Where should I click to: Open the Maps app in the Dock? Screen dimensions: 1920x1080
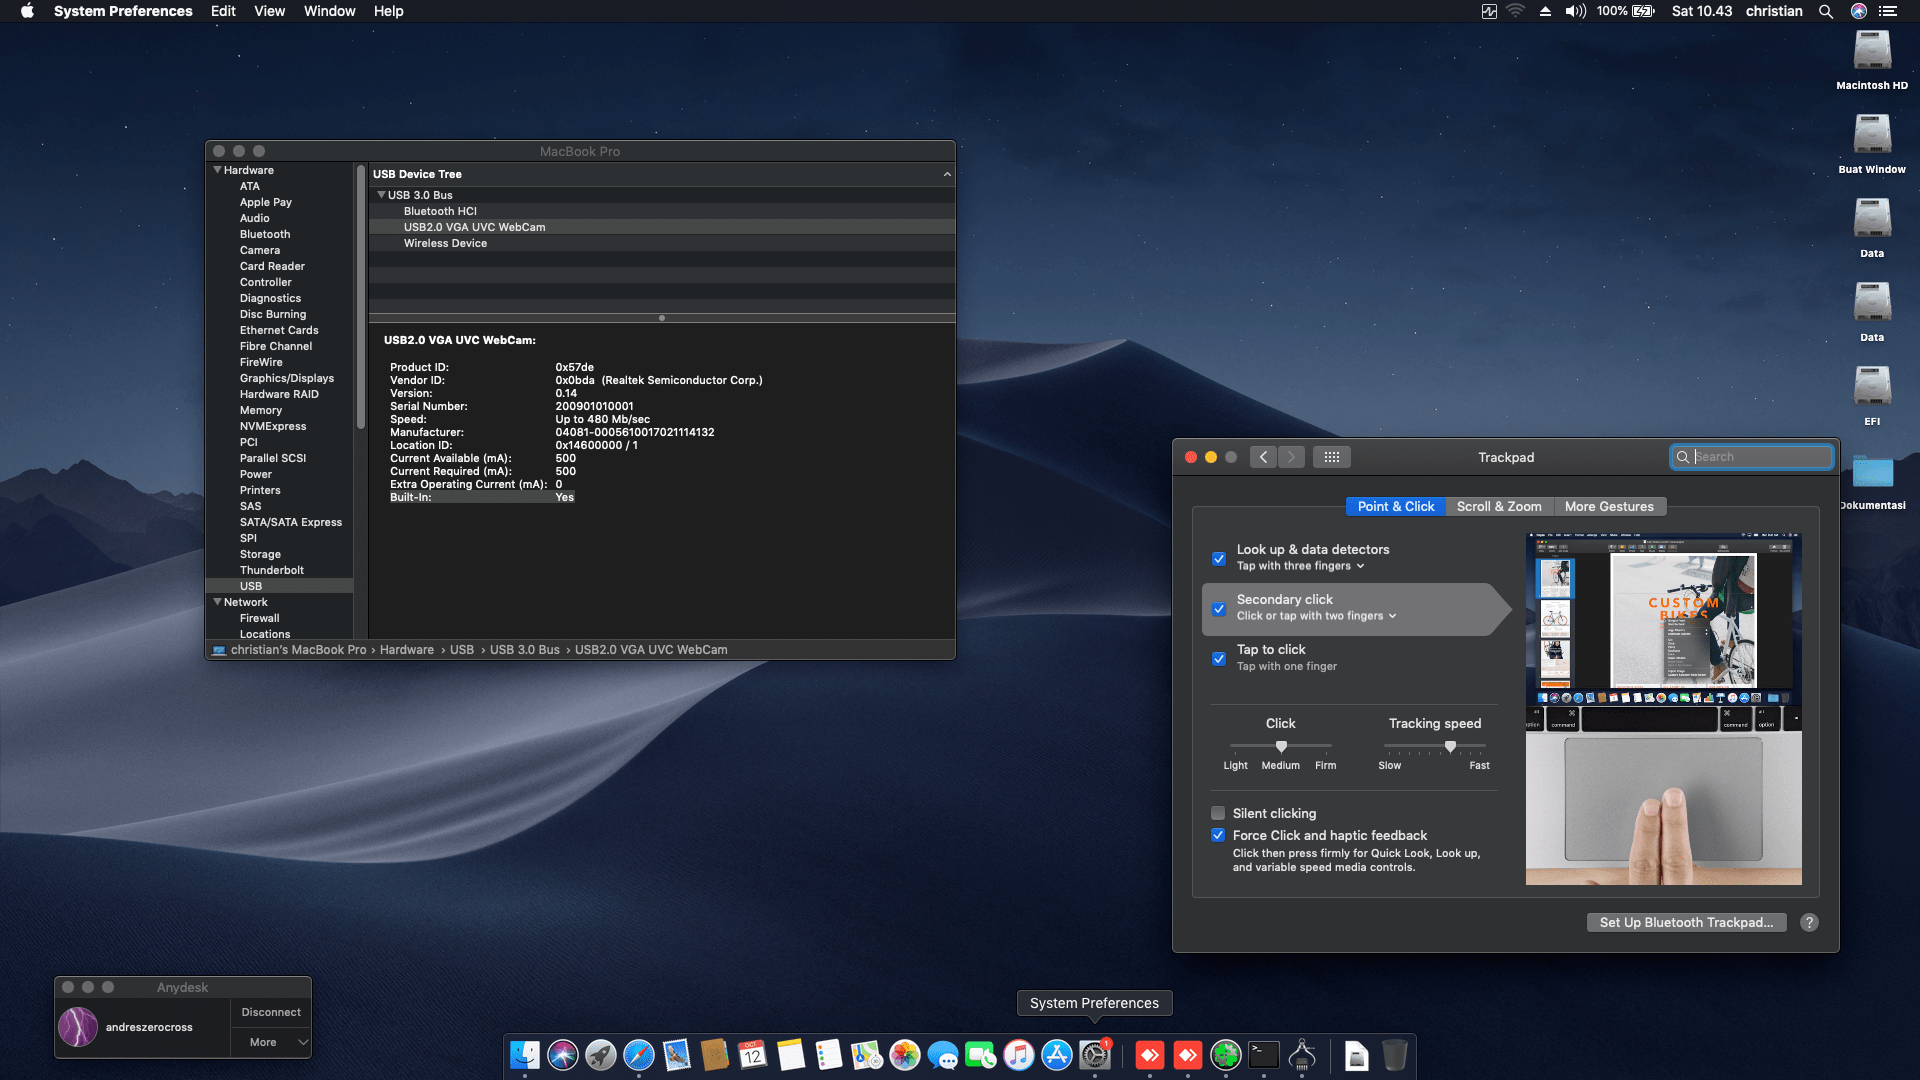click(x=868, y=1055)
